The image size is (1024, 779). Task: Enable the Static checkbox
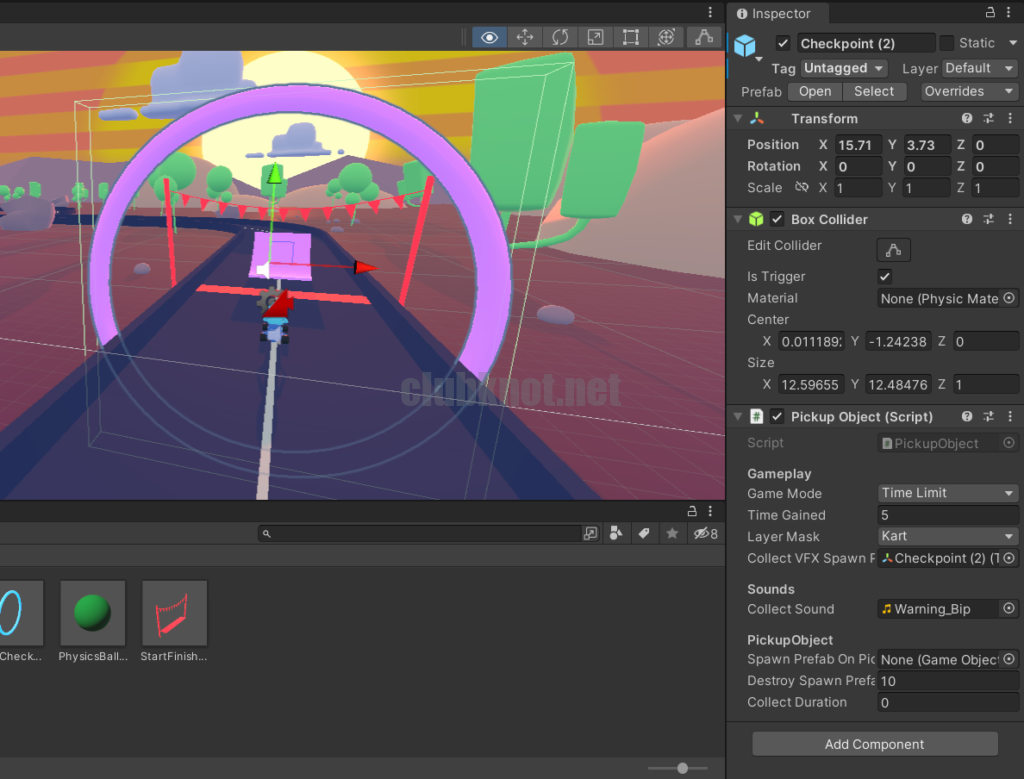(947, 43)
